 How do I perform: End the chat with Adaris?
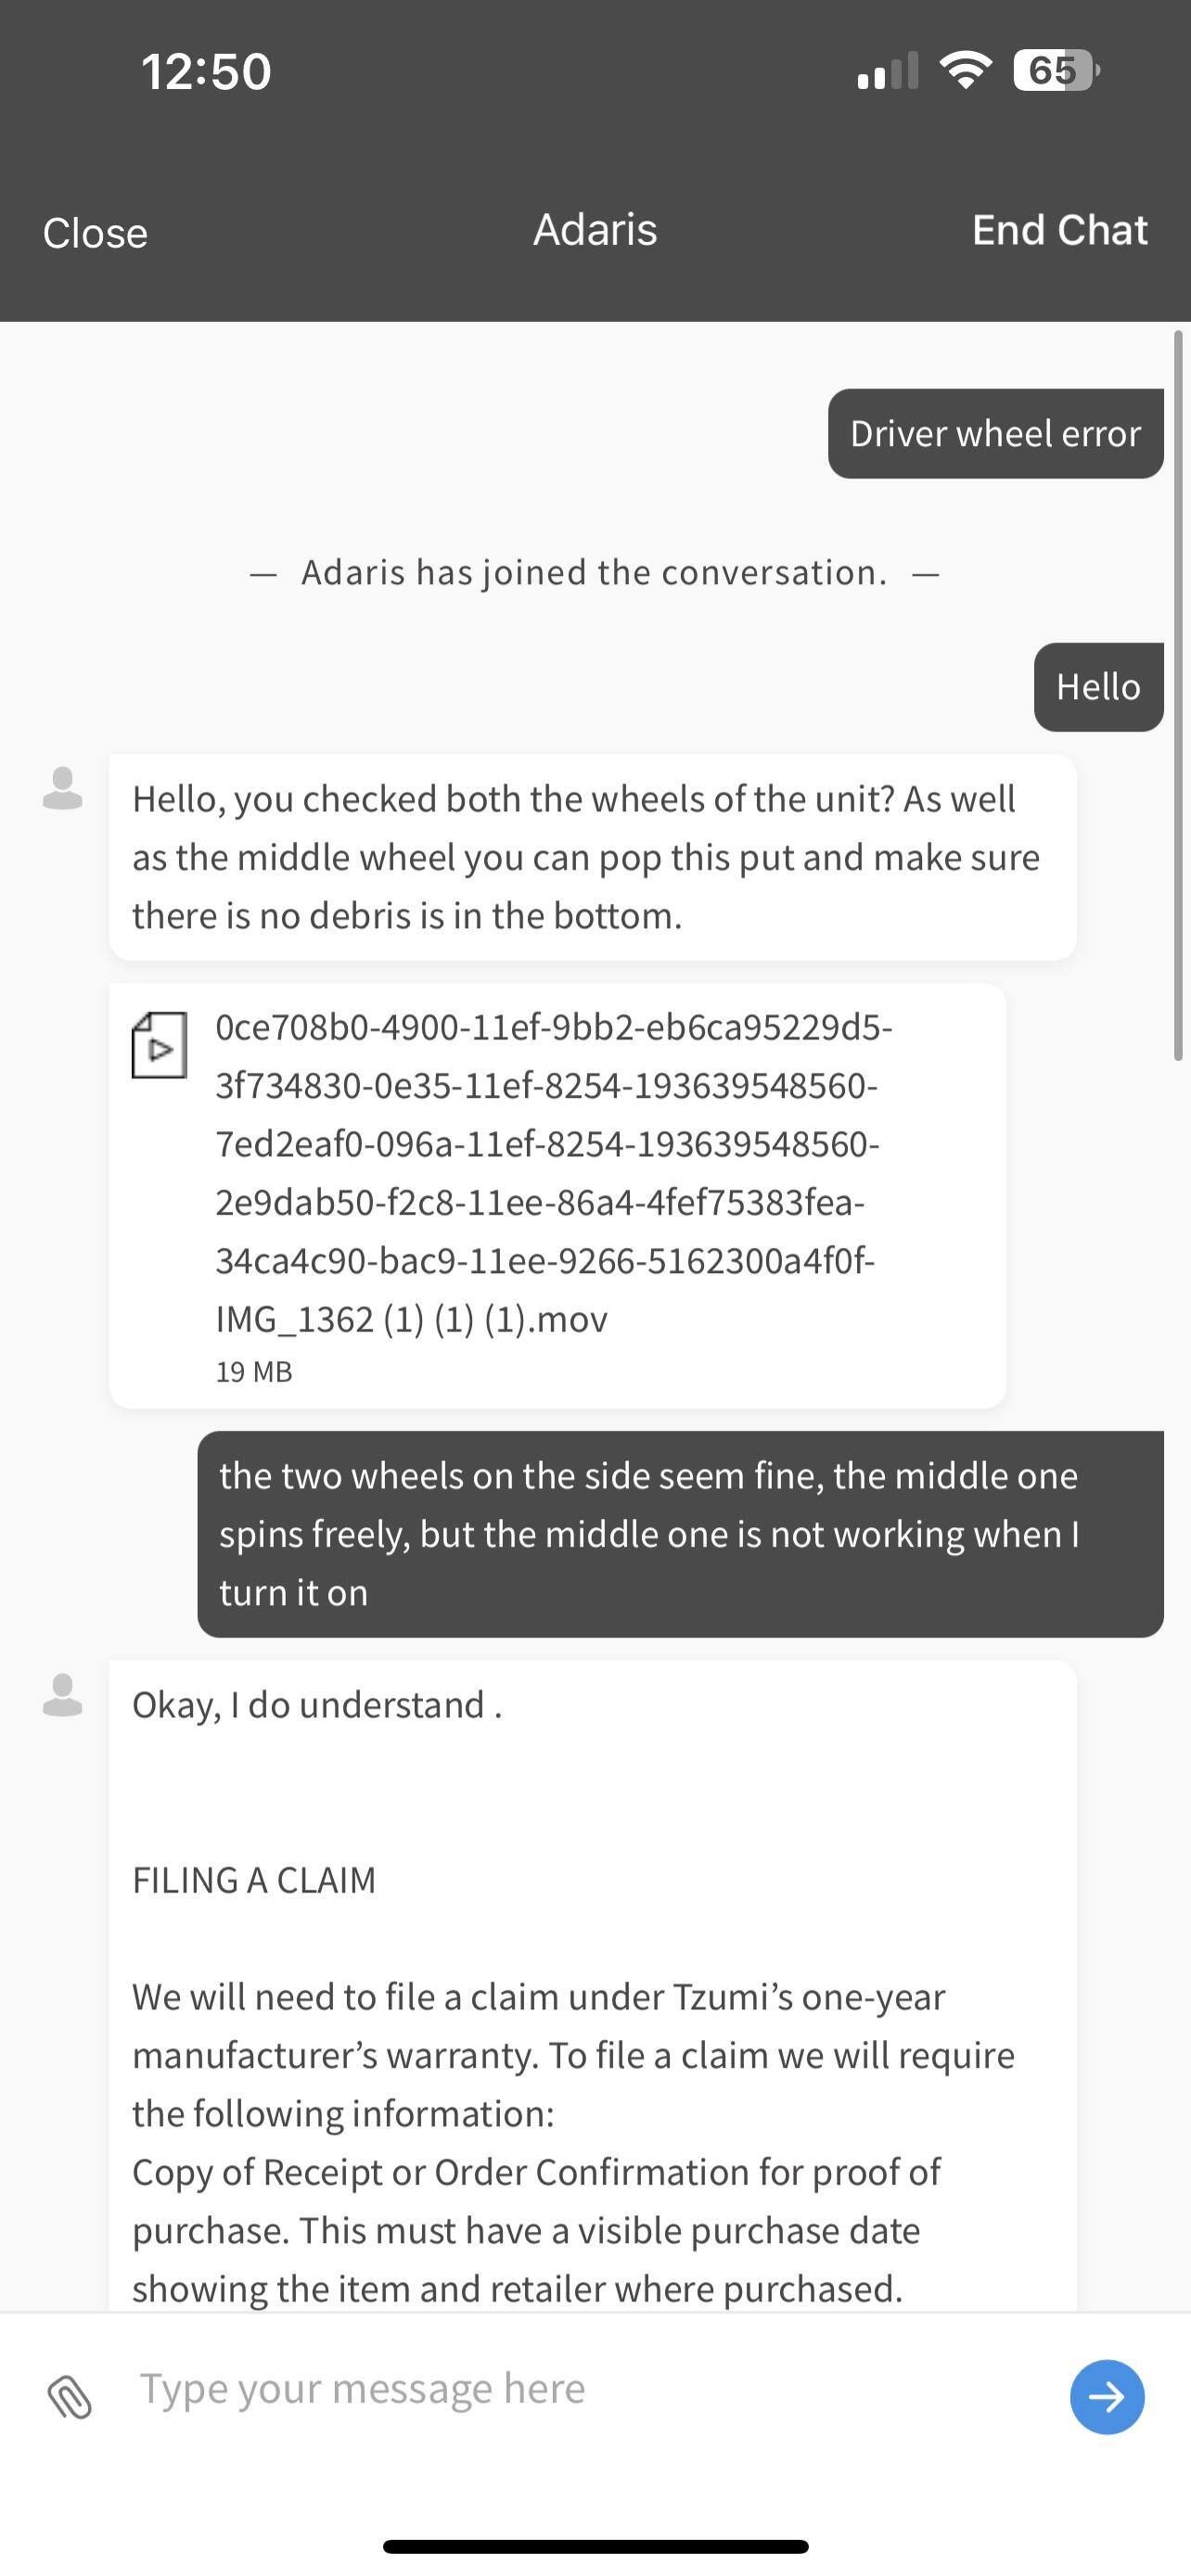click(x=1059, y=230)
